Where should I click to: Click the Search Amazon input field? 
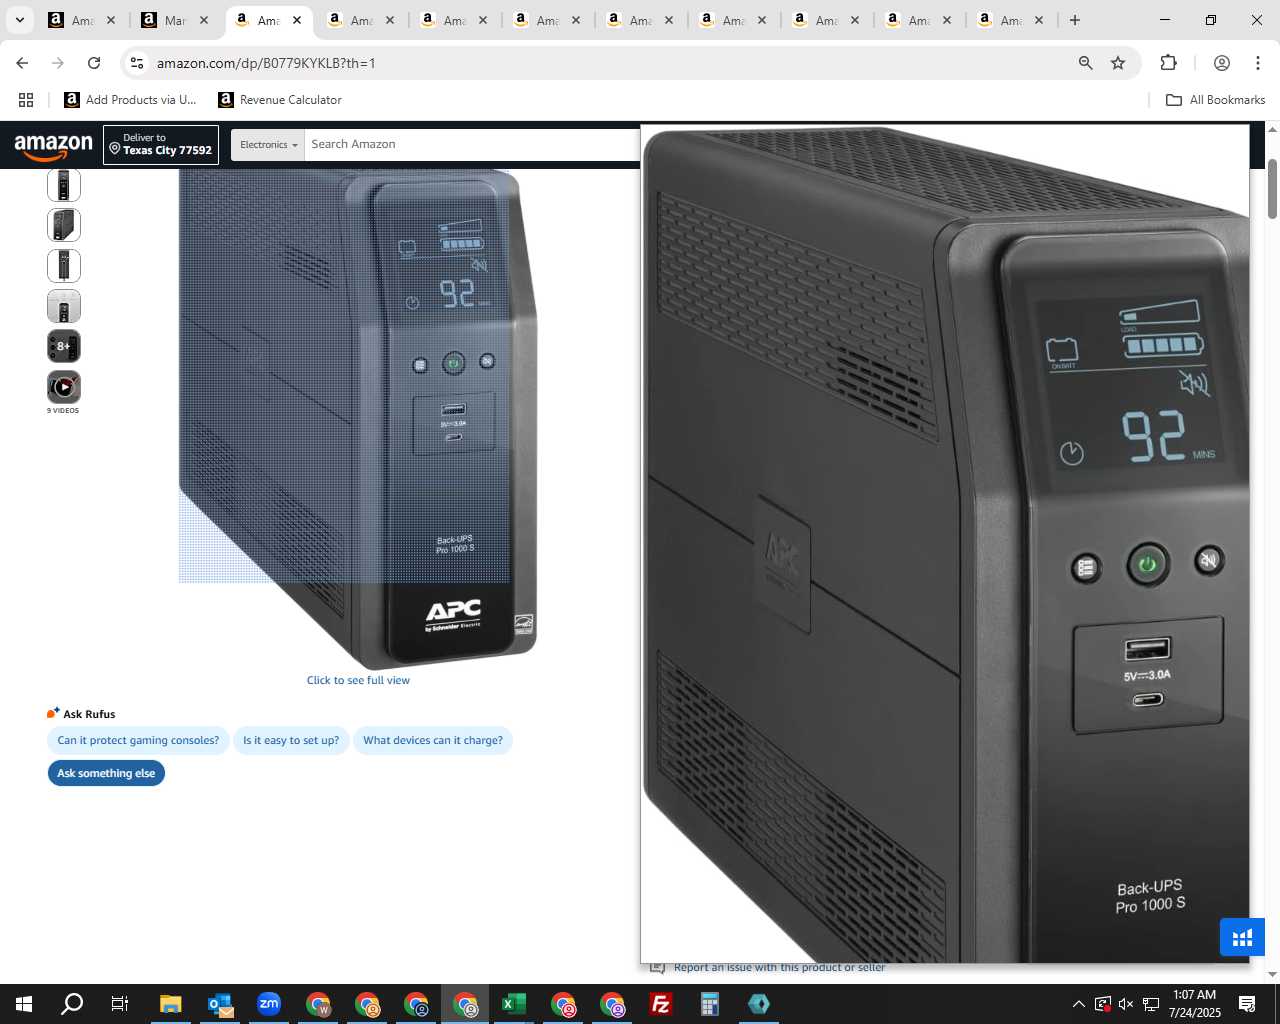coord(472,145)
